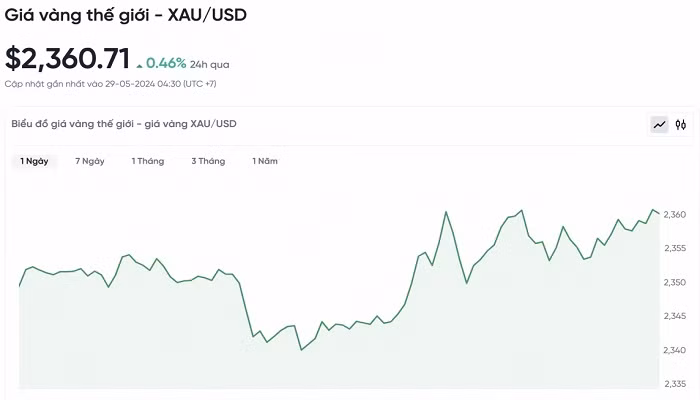The width and height of the screenshot is (700, 400).
Task: Click the 2,360 y-axis price label
Action: tap(674, 215)
